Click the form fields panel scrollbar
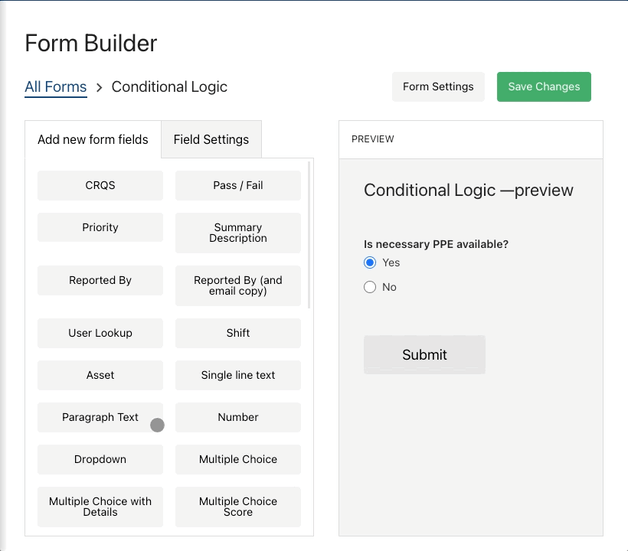This screenshot has width=628, height=551. (309, 235)
